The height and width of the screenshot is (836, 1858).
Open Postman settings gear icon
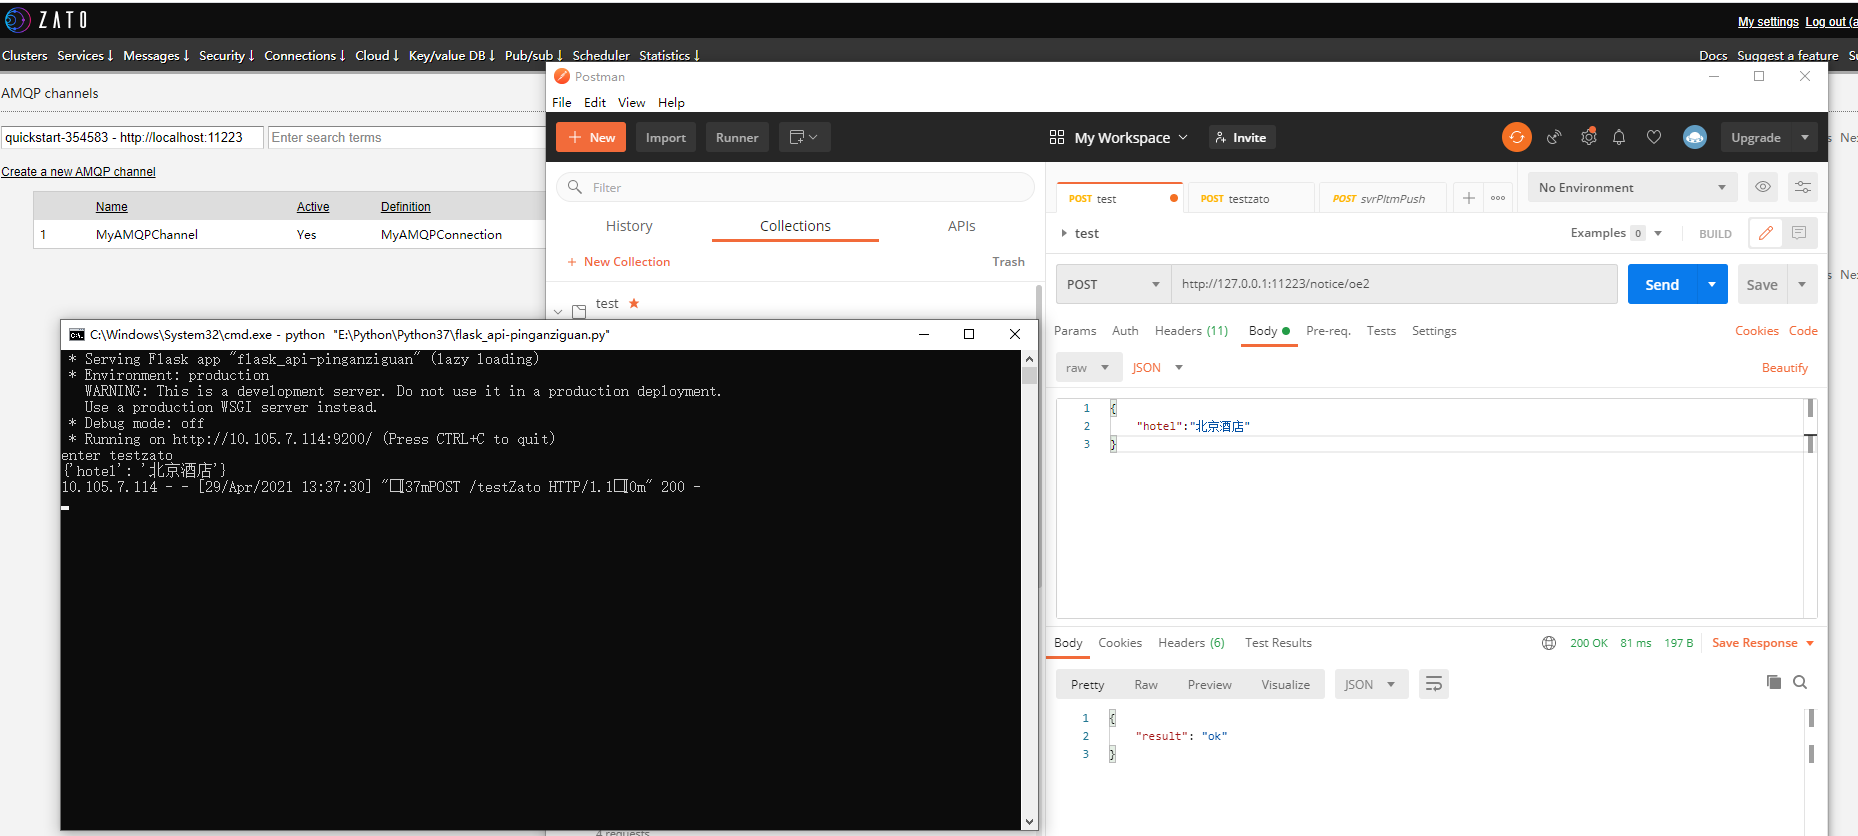click(1588, 137)
